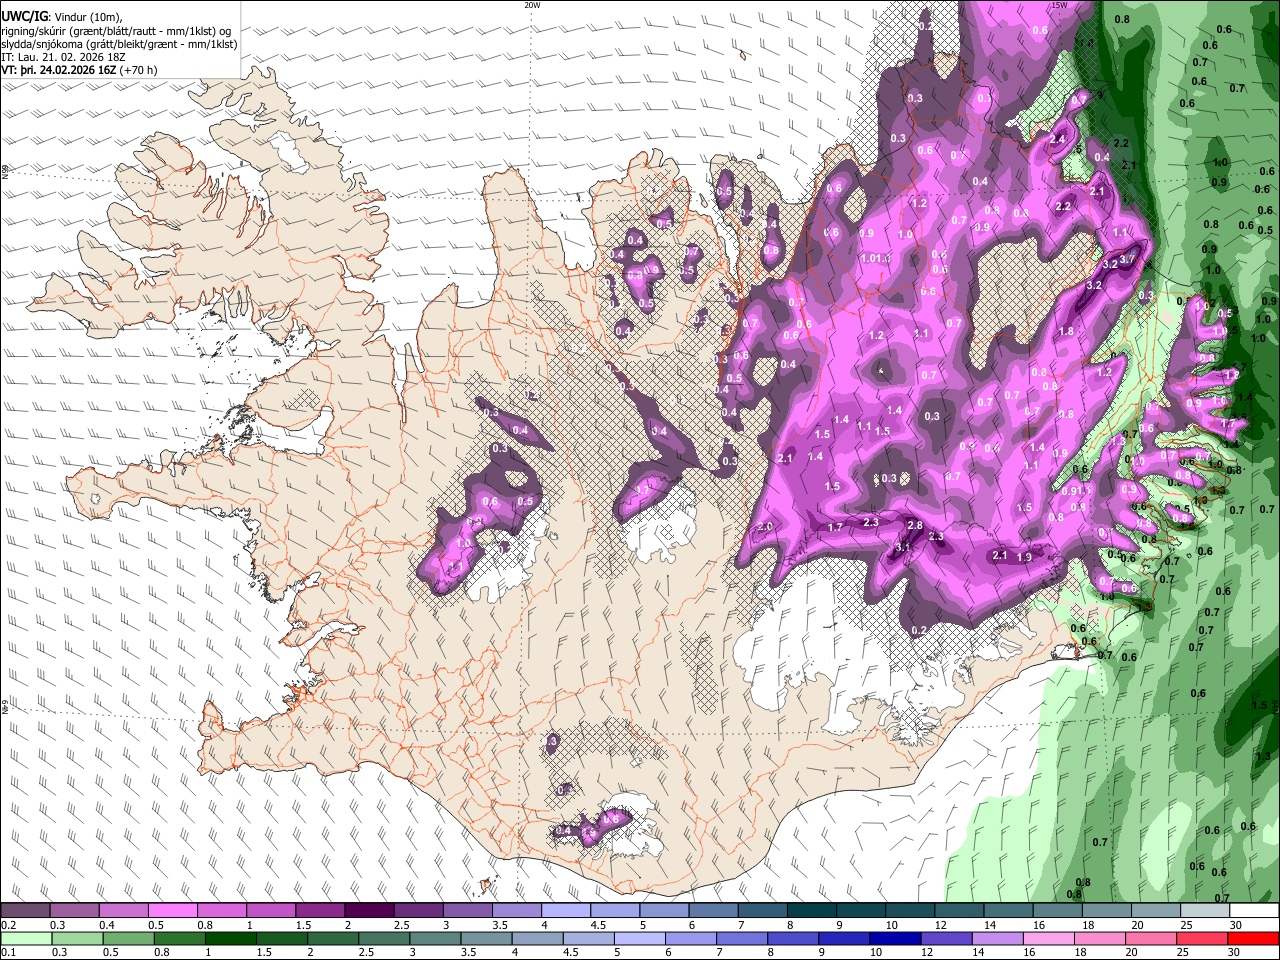
Task: Pick the bright pink swatch between 0.5 and 0.8, top legend row
Action: pos(172,911)
